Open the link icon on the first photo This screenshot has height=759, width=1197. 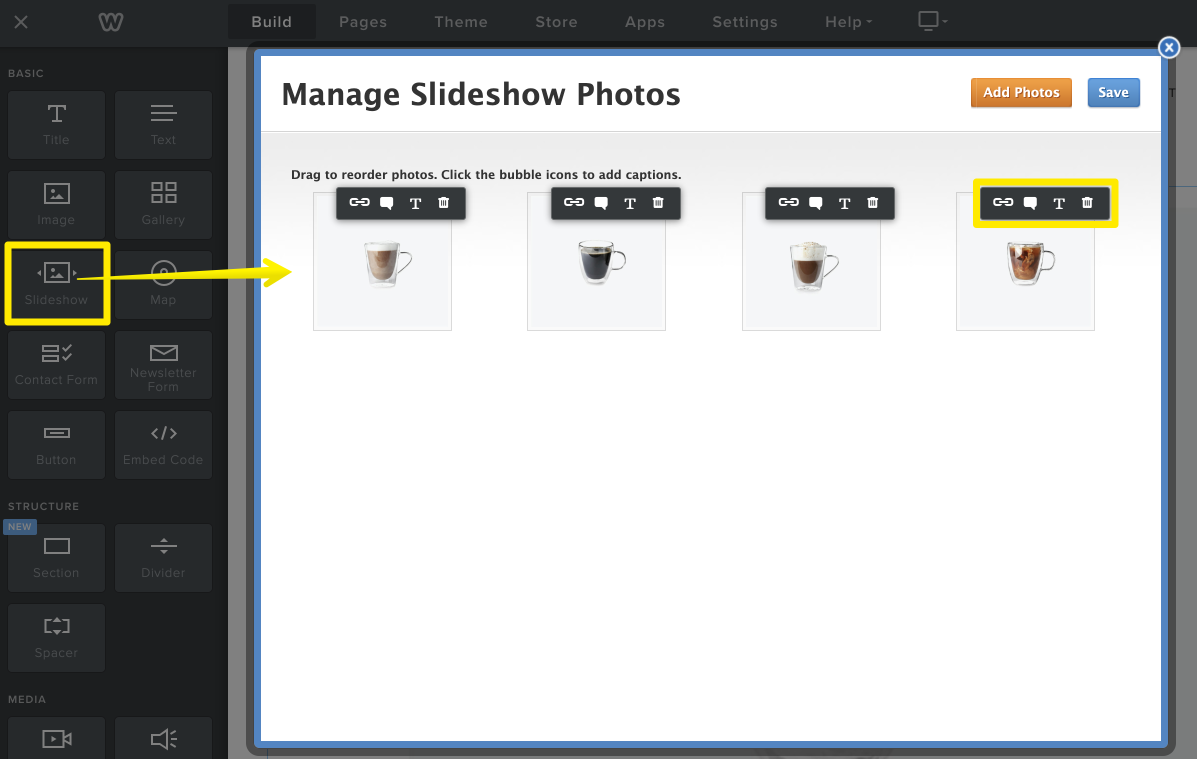[359, 203]
